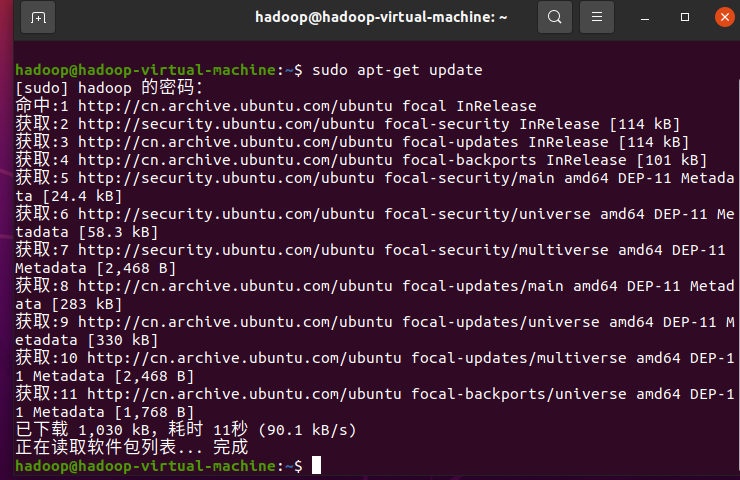This screenshot has width=740, height=480.
Task: Click the 'sudo apt-get update' command text
Action: click(x=397, y=70)
